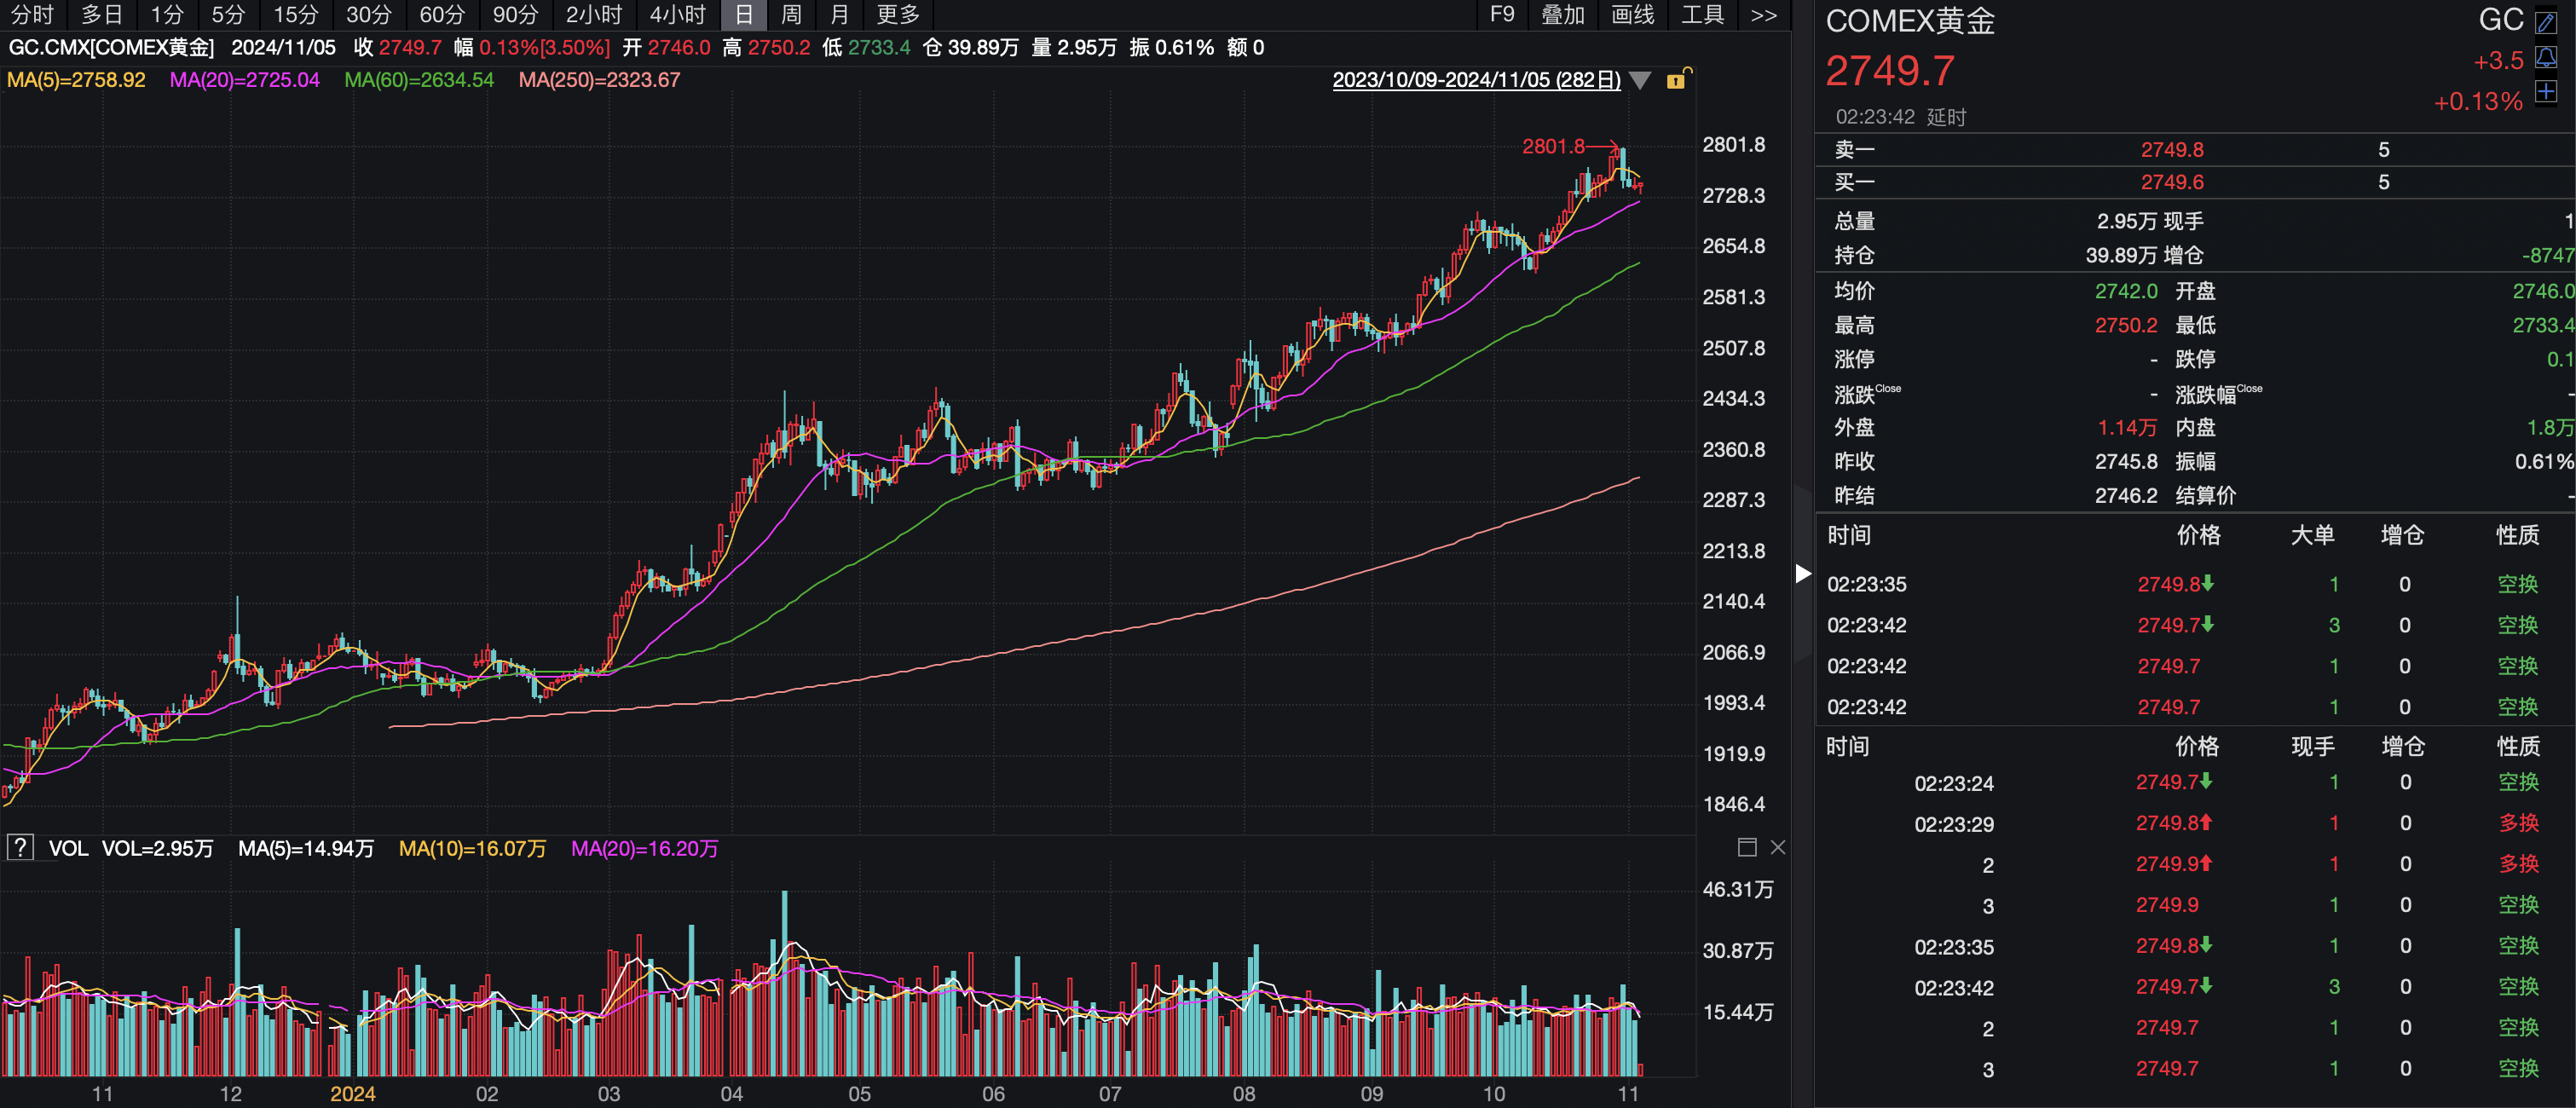Screen dimensions: 2576x1108
Task: Click the date range 2023/10/09-2024/11/05 link
Action: [x=1476, y=80]
